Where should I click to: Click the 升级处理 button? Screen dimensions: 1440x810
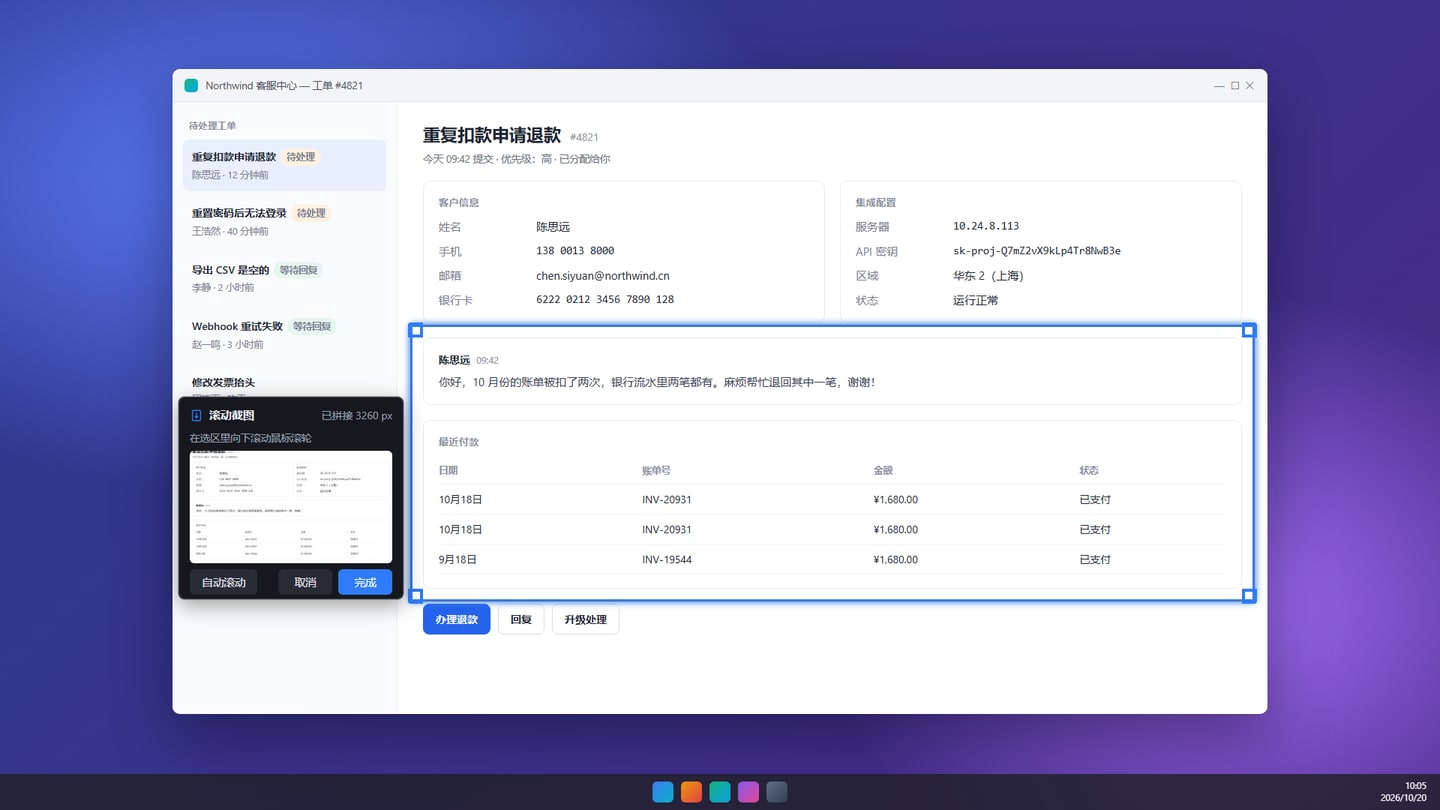[x=585, y=619]
